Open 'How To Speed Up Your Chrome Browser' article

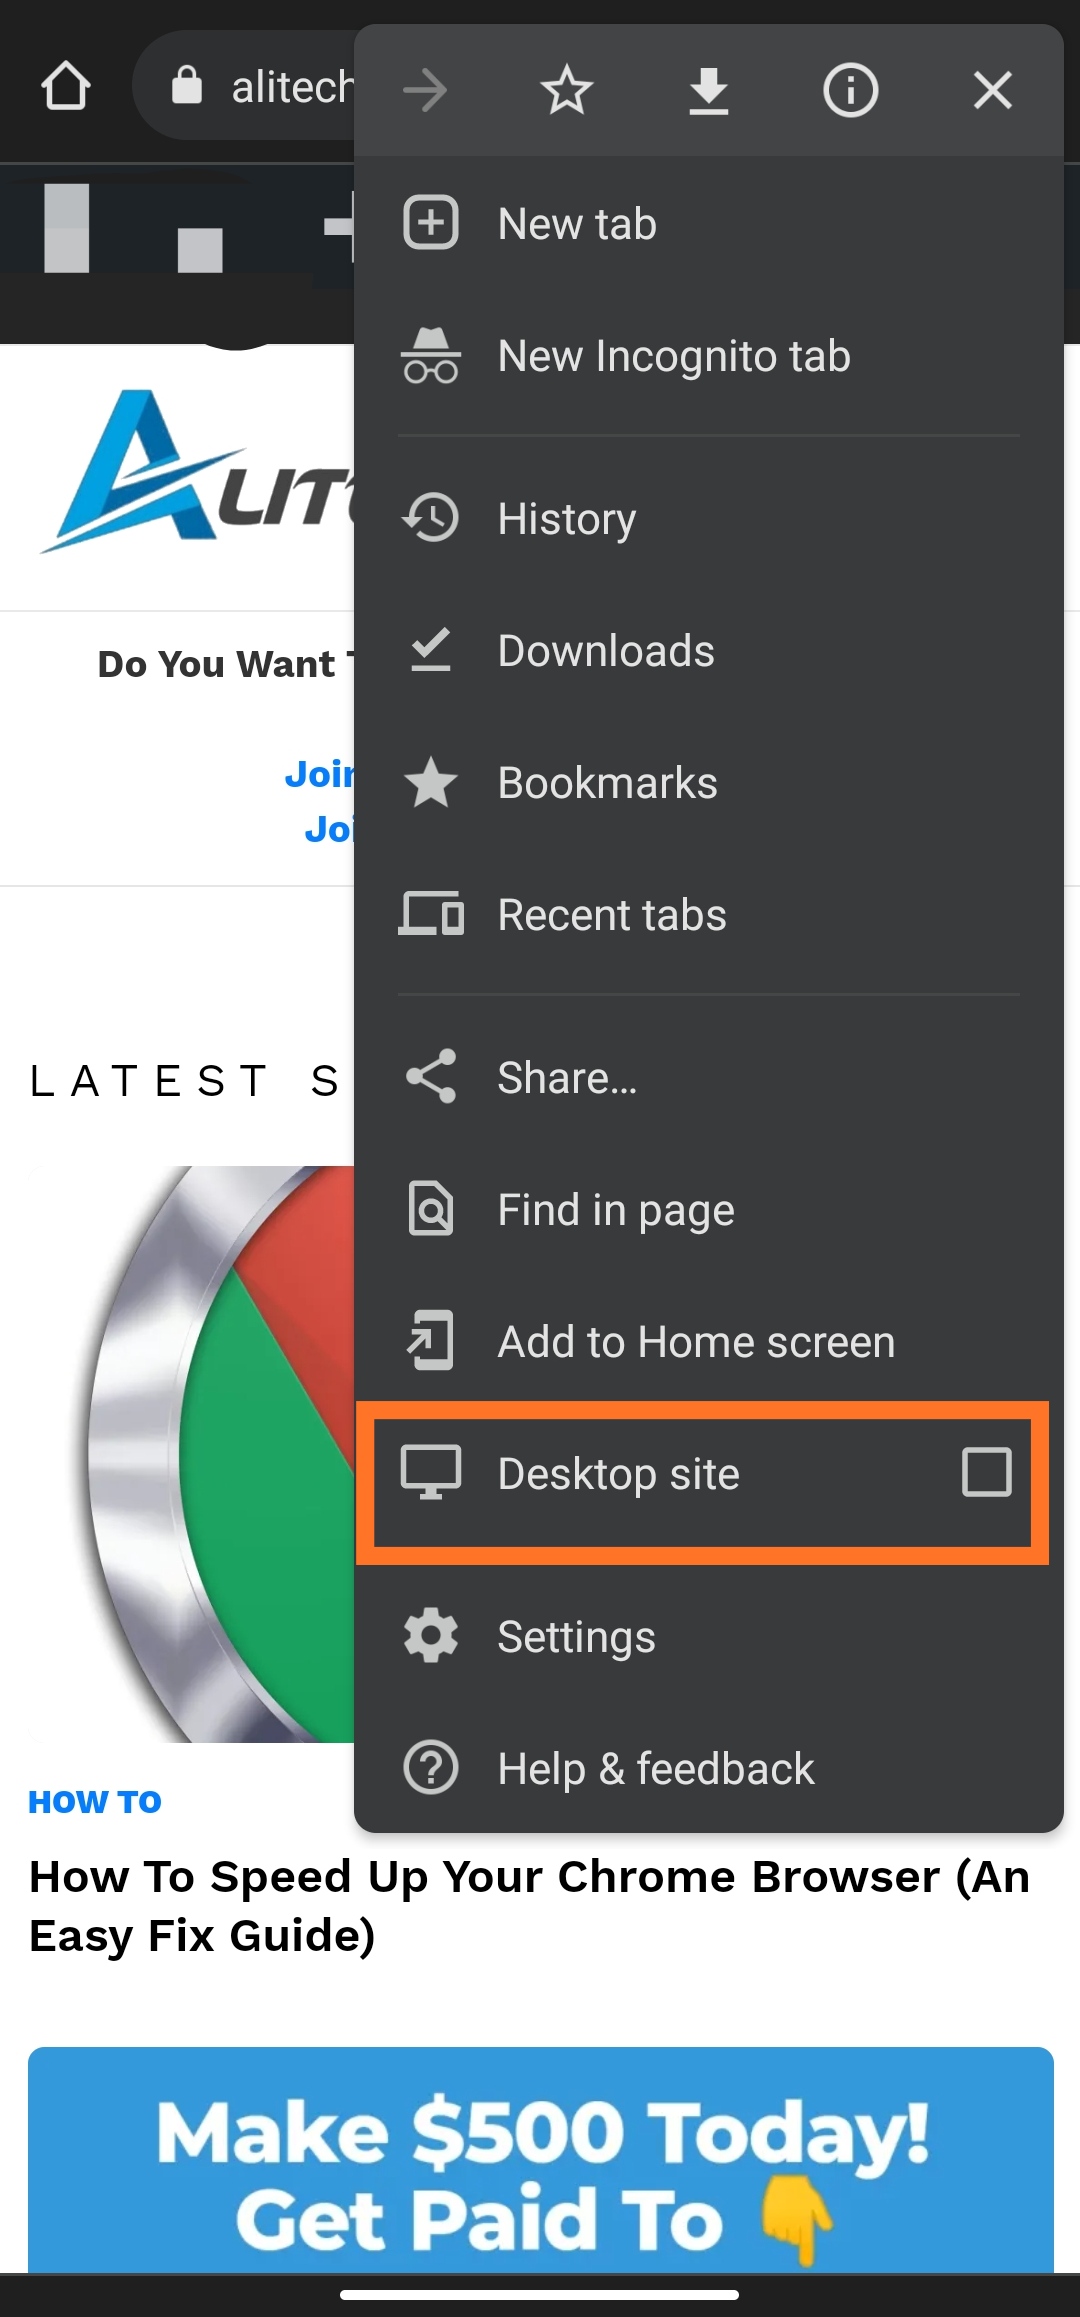tap(529, 1906)
